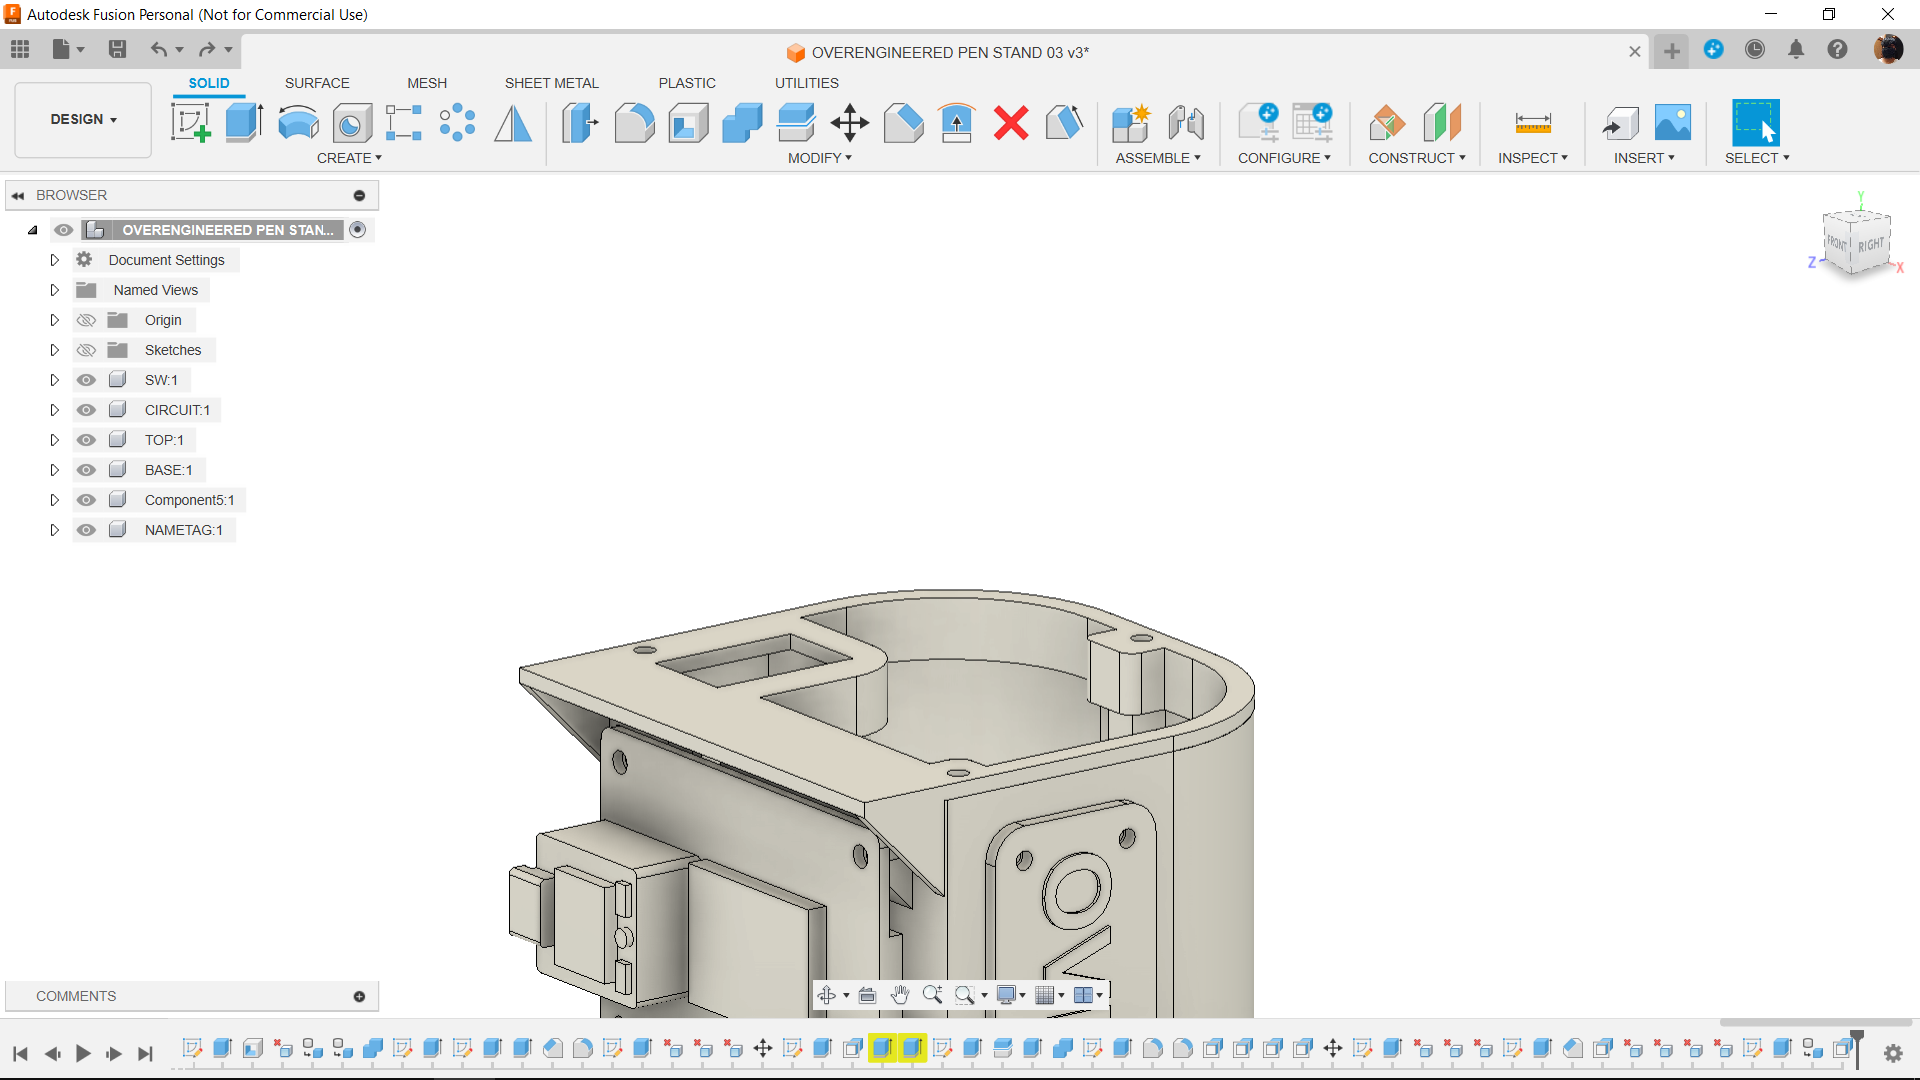This screenshot has width=1920, height=1080.
Task: Click the first highlighted yellow timeline feature
Action: (x=882, y=1048)
